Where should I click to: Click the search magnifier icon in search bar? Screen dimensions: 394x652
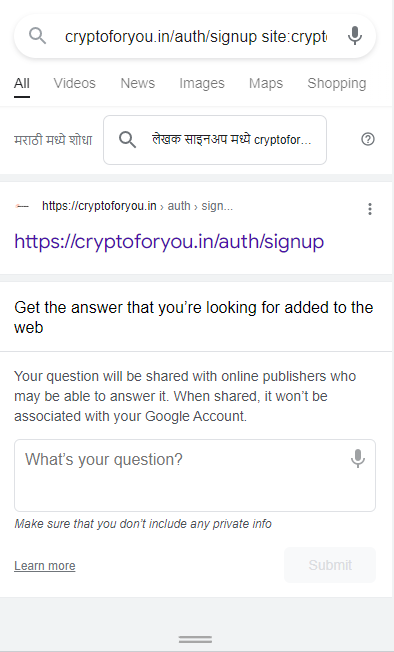(37, 37)
